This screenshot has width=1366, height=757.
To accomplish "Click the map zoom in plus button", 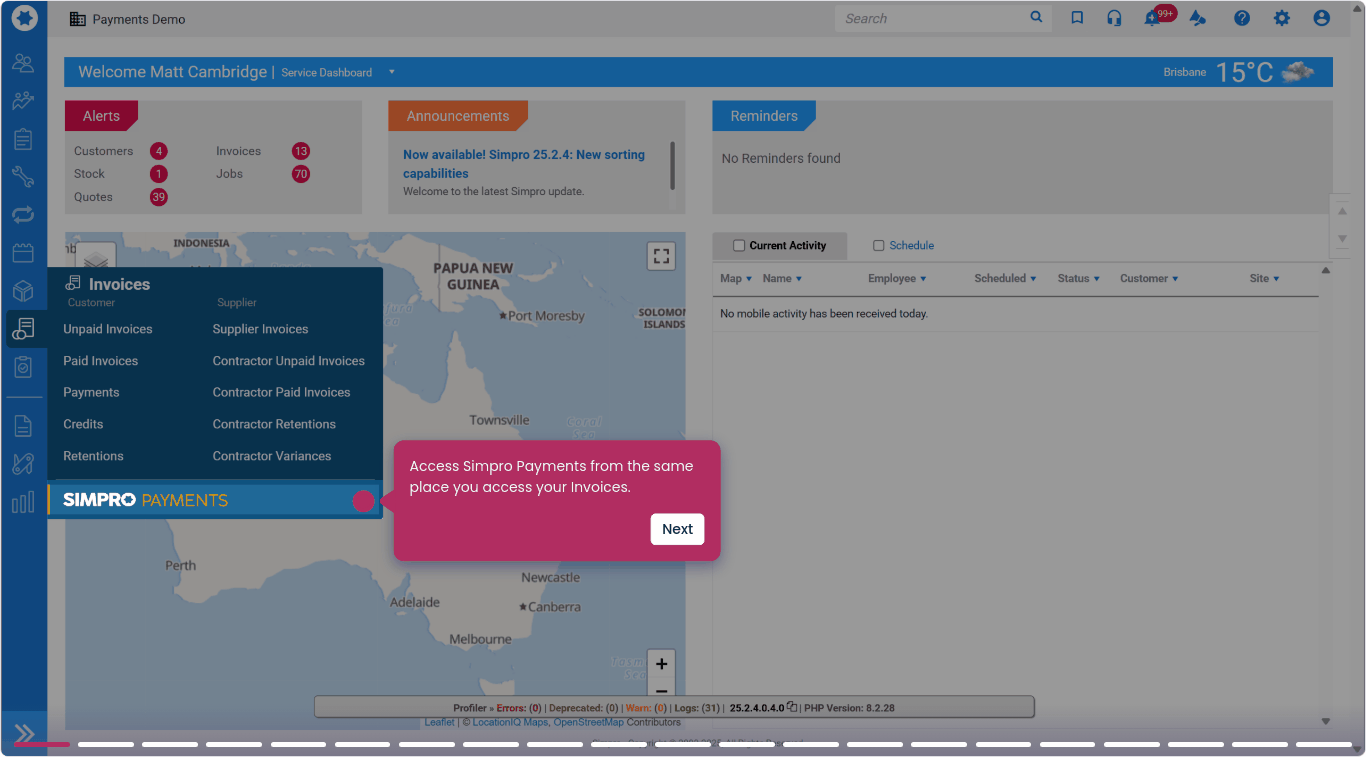I will [x=661, y=664].
